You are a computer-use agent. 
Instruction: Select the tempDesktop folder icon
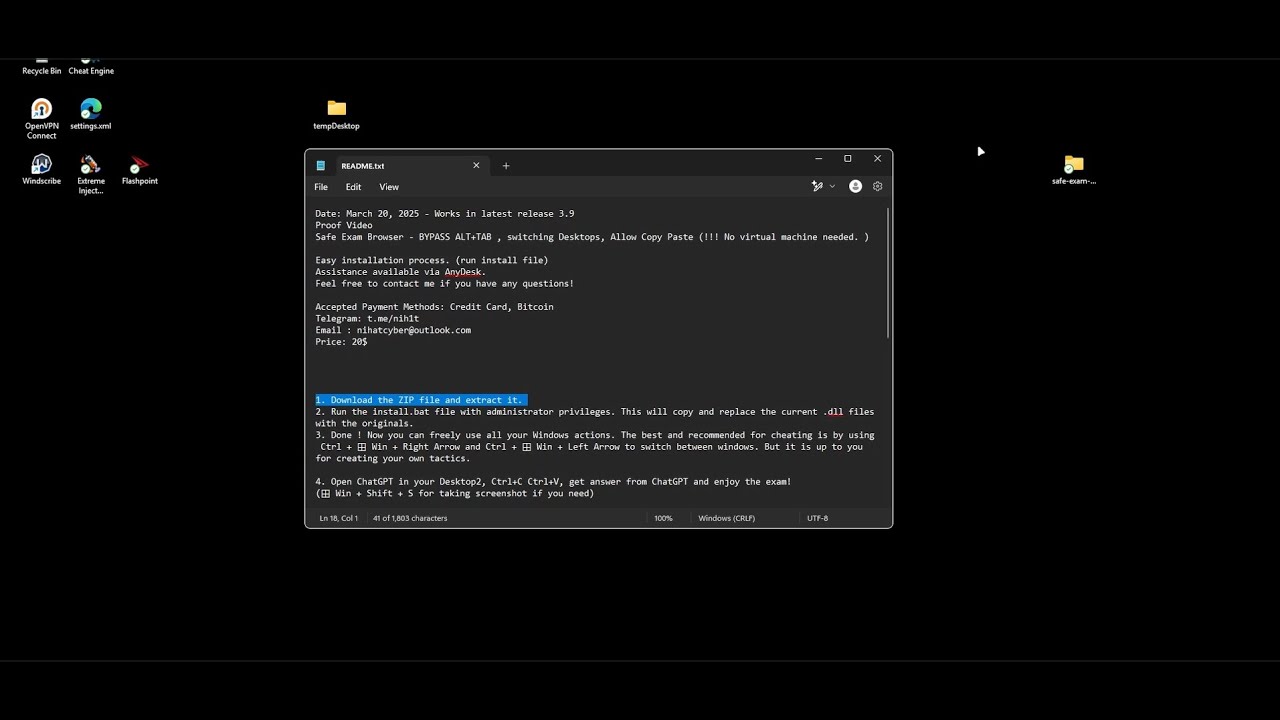click(336, 114)
